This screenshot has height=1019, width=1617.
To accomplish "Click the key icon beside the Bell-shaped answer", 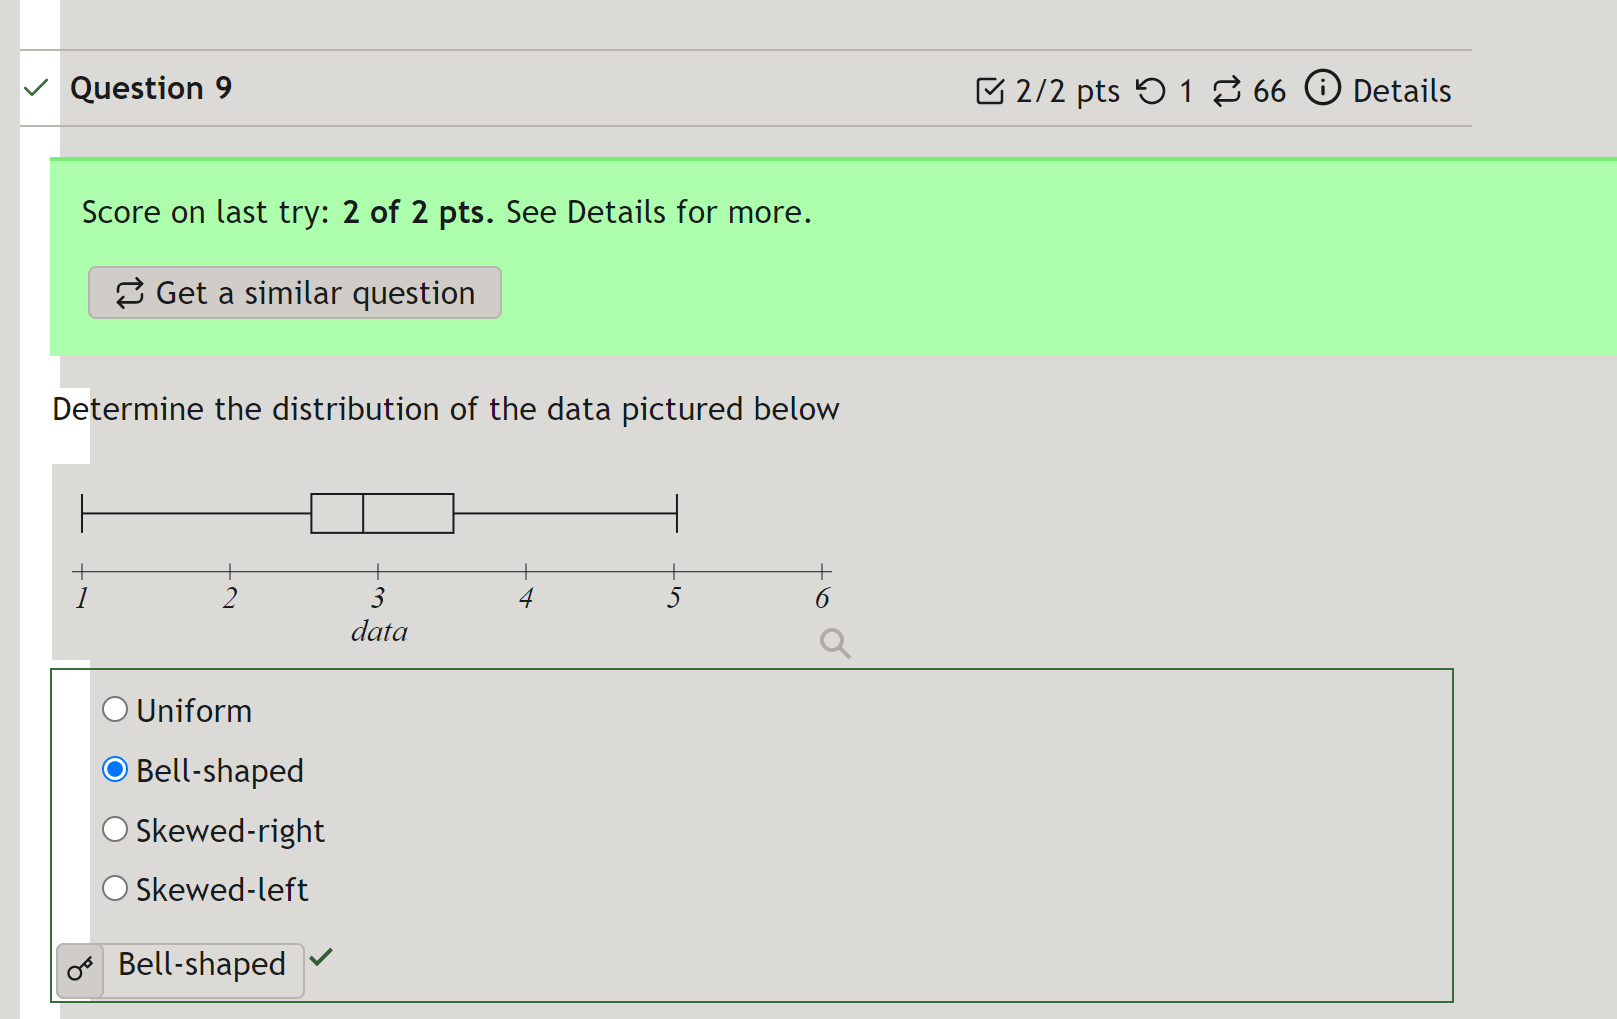I will pyautogui.click(x=80, y=968).
